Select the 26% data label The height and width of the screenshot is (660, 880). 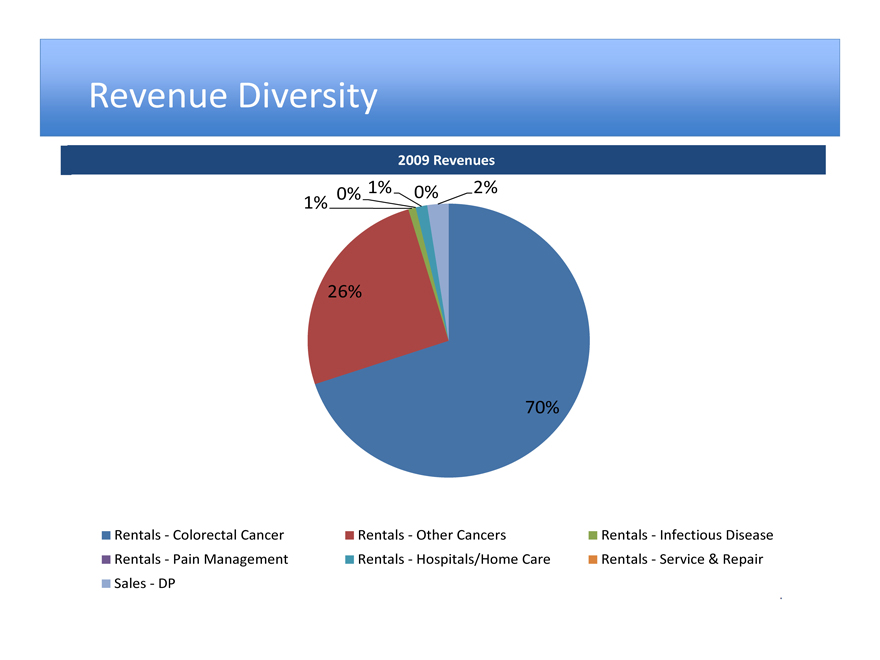pyautogui.click(x=345, y=292)
